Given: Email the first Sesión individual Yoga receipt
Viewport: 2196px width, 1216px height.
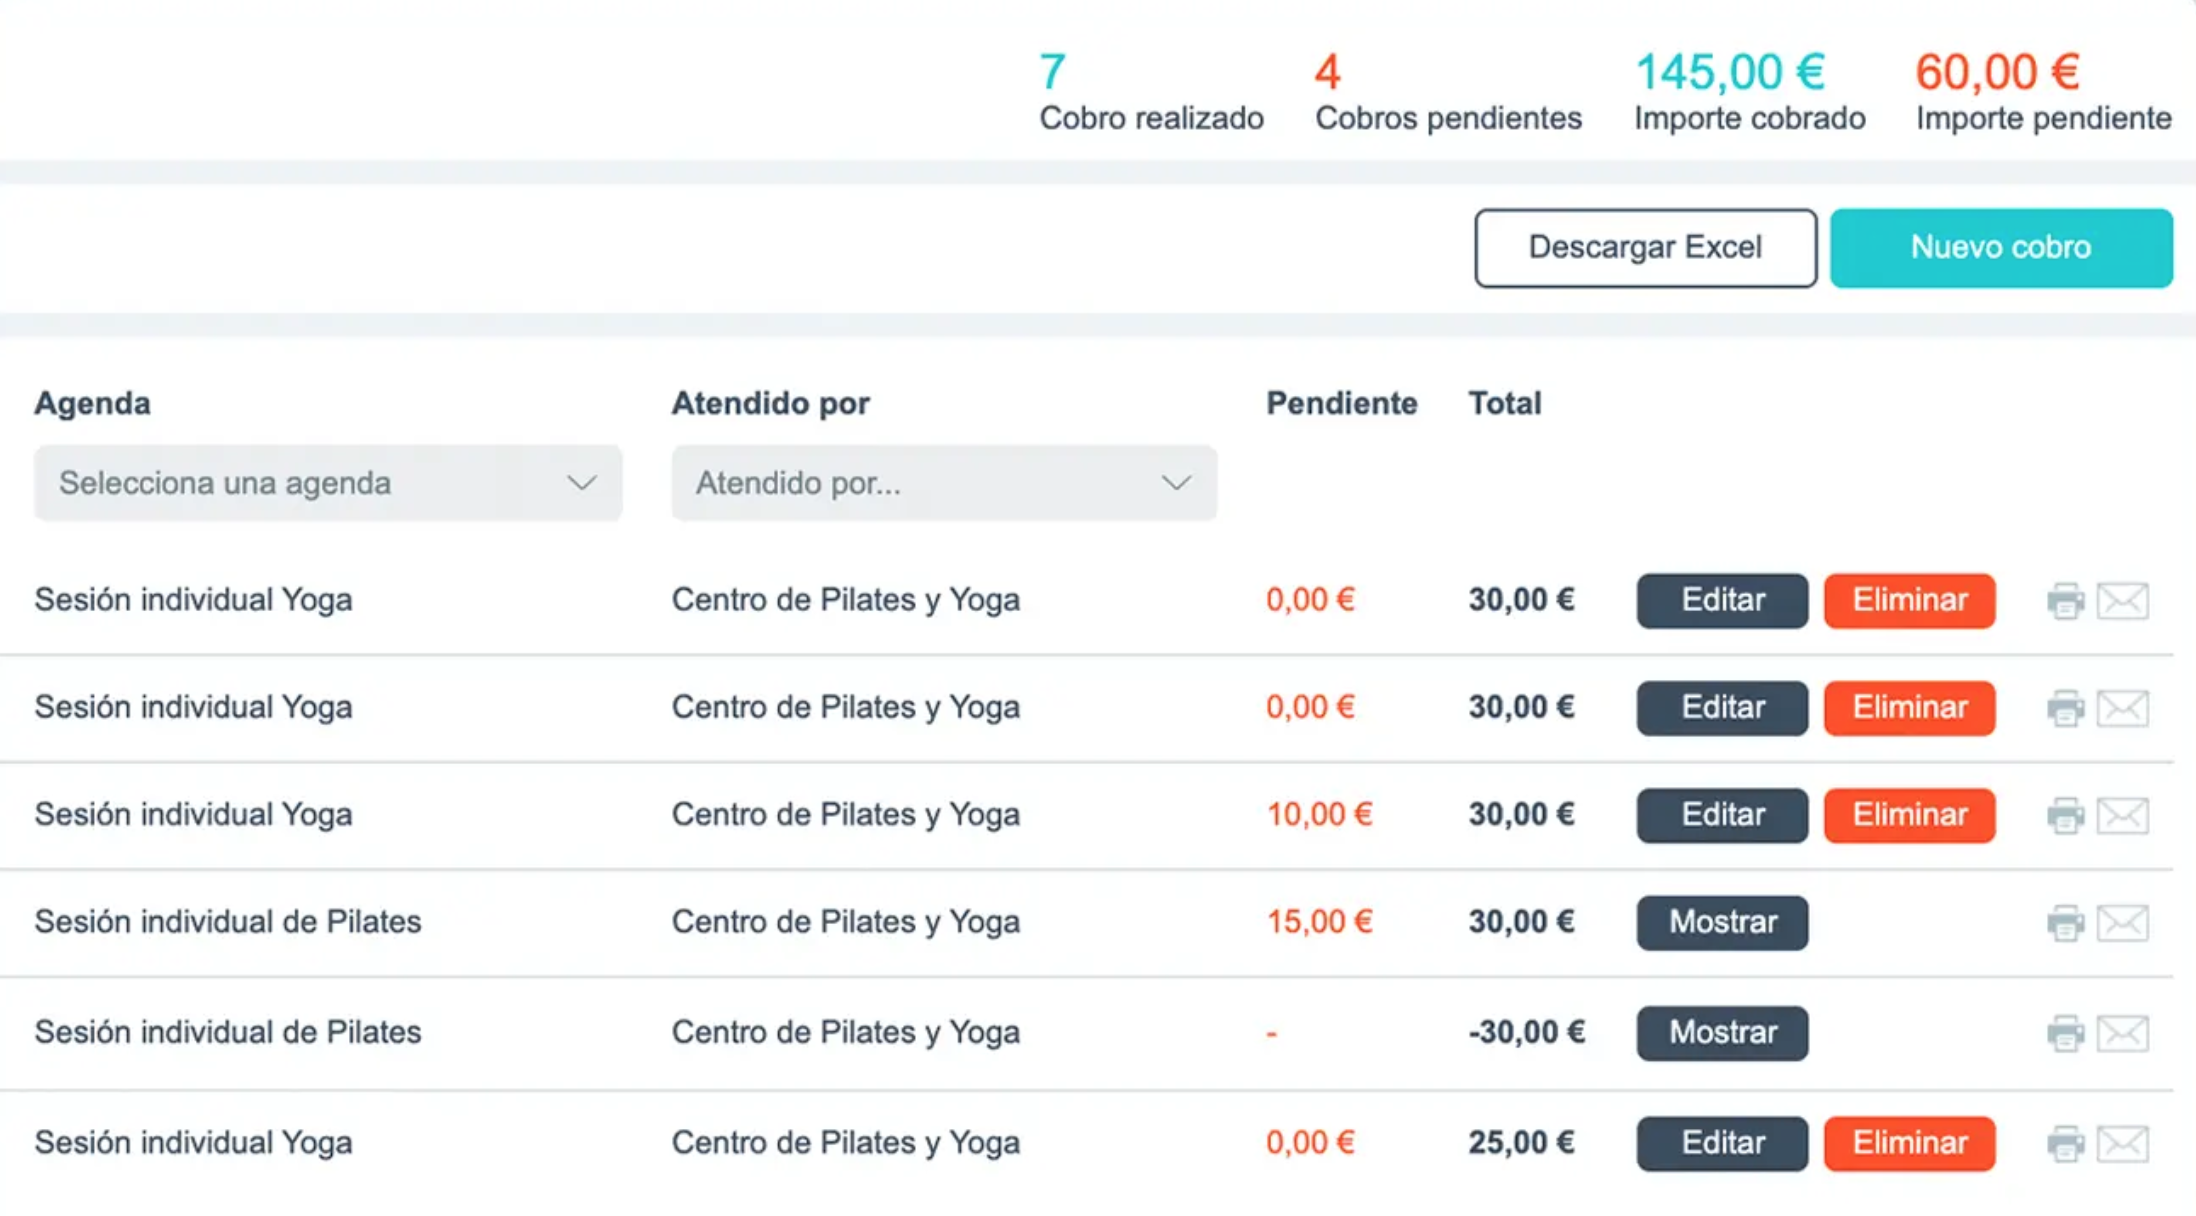Looking at the screenshot, I should pos(2122,601).
